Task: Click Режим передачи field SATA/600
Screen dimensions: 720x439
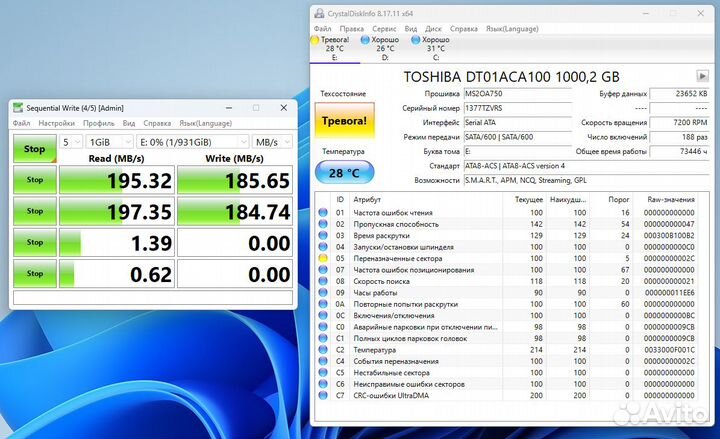Action: (x=518, y=137)
